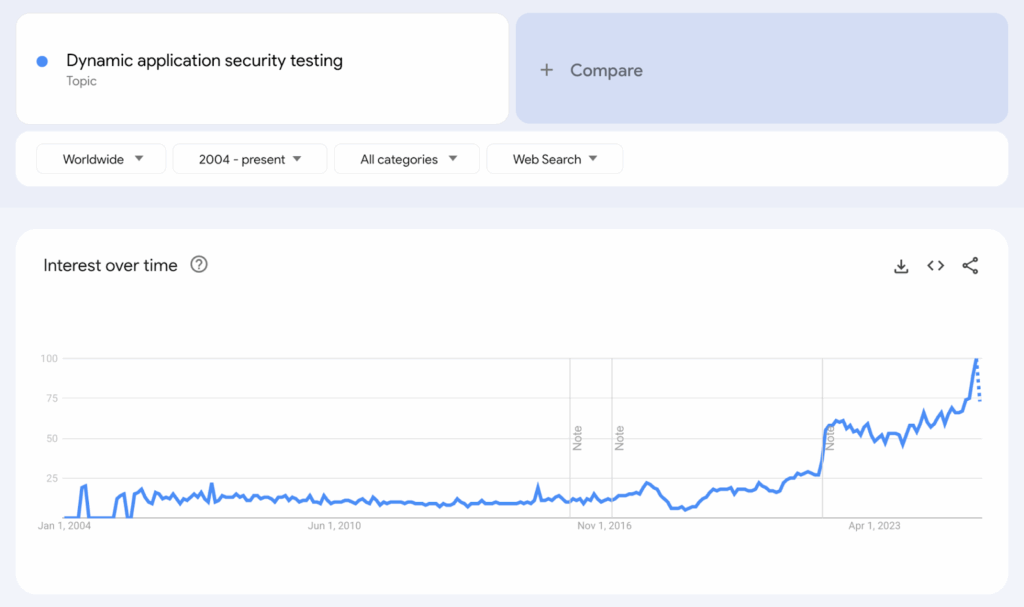Click the second Note marker near 2016
The image size is (1024, 607).
tap(619, 438)
